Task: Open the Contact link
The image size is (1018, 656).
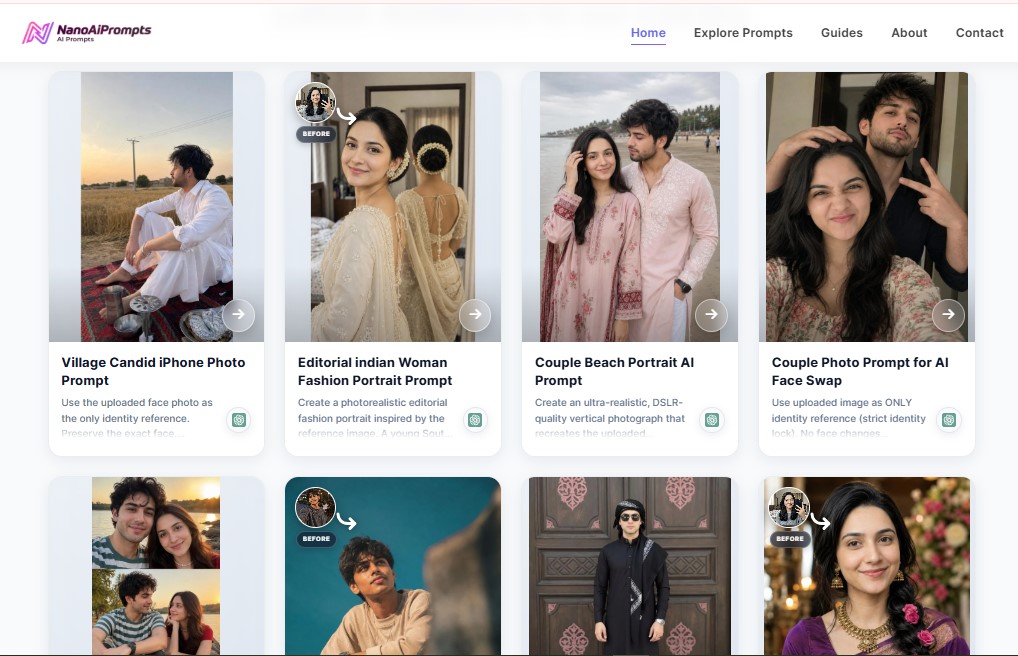Action: [x=979, y=32]
